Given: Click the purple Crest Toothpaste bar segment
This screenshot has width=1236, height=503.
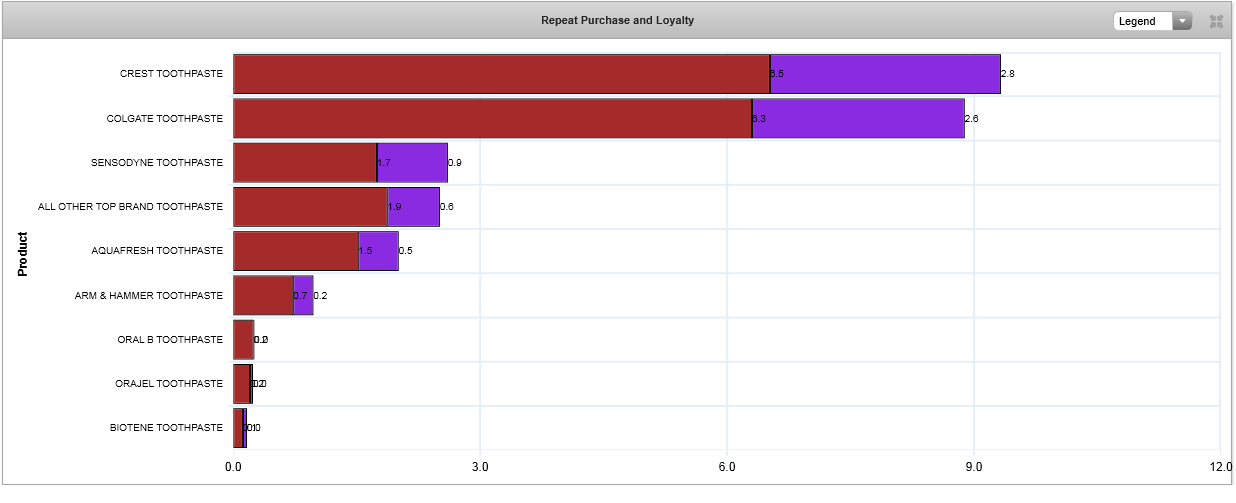Looking at the screenshot, I should (885, 74).
